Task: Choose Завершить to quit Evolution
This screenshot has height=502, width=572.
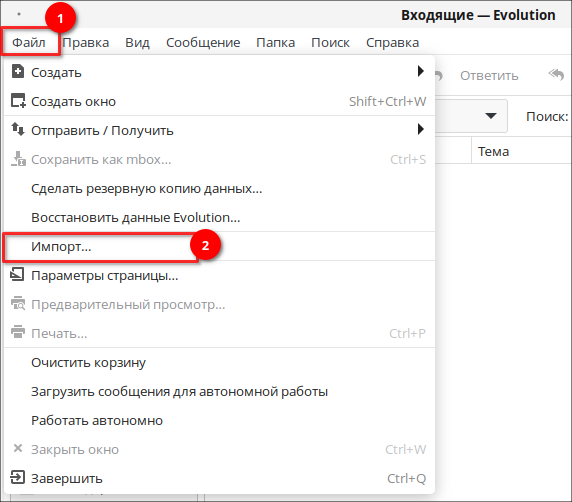Action: 219,479
